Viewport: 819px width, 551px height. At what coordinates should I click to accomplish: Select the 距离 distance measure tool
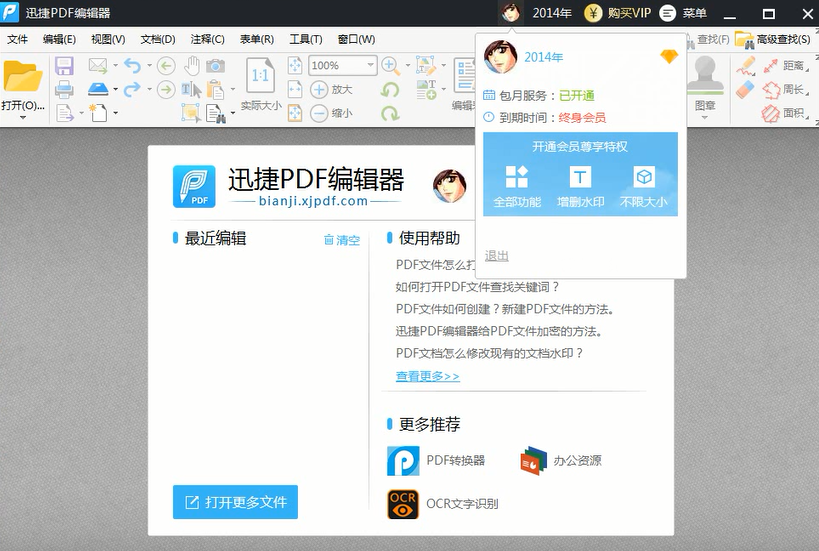coord(785,66)
